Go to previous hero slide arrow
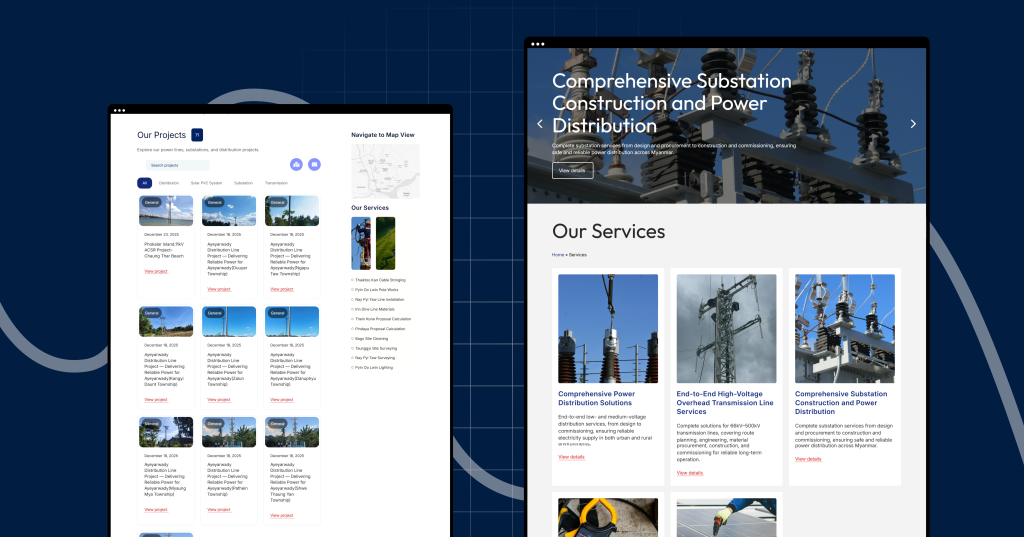 tap(539, 123)
